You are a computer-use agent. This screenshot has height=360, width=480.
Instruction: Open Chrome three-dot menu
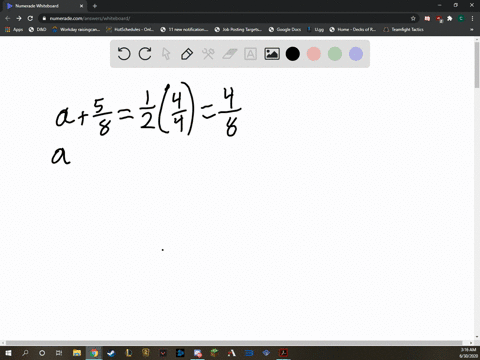(x=472, y=18)
